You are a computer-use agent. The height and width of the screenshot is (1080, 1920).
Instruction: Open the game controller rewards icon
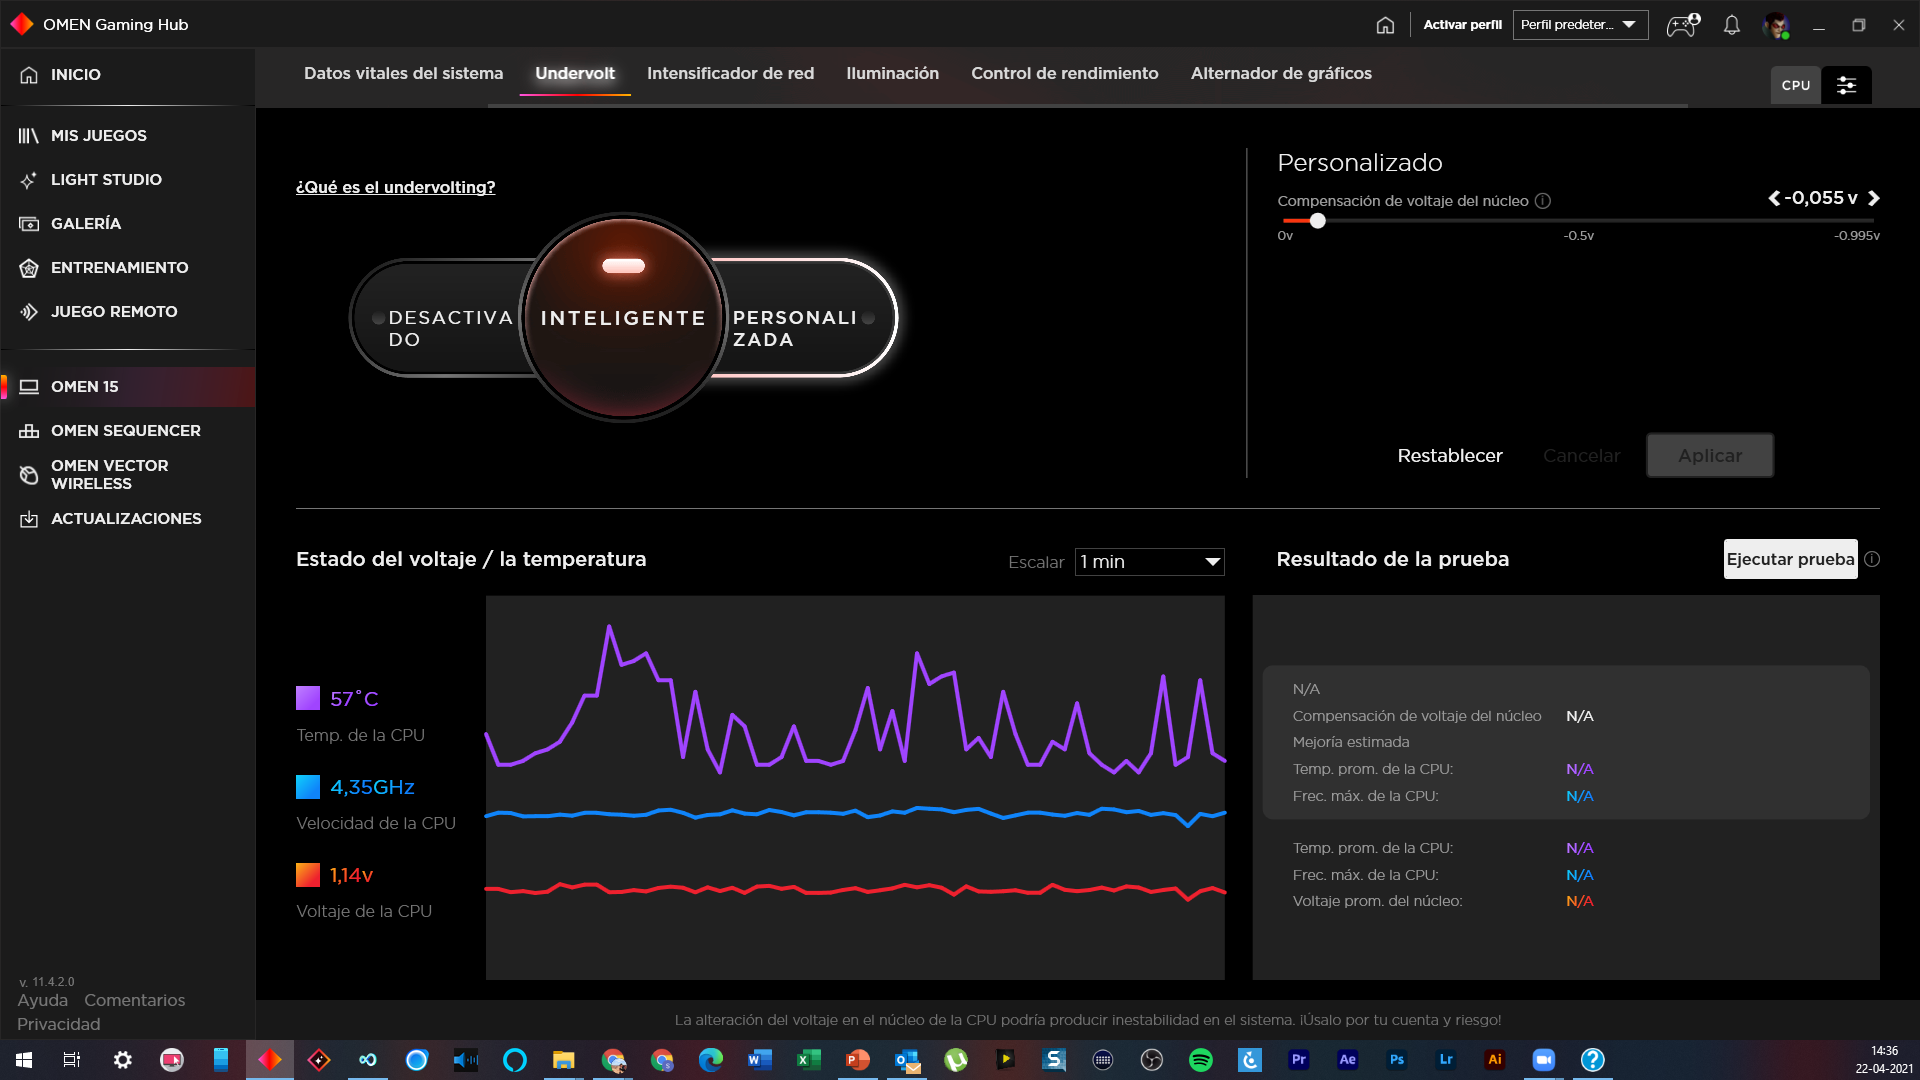1682,25
